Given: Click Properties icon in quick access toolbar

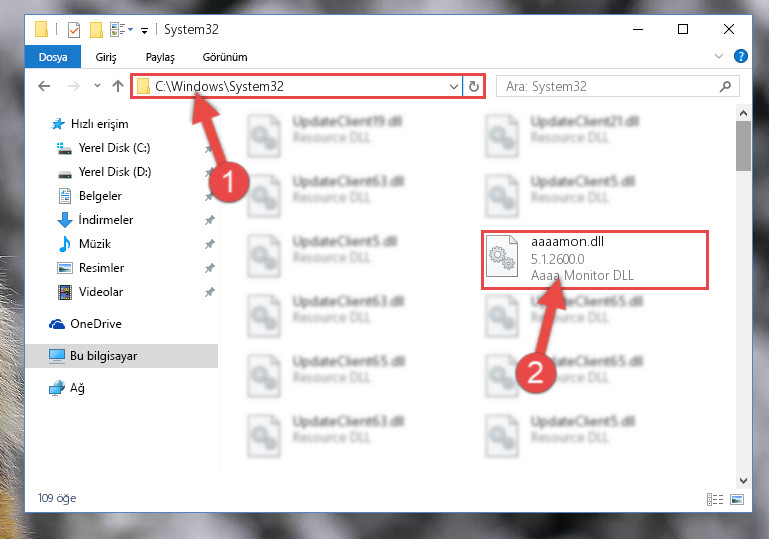Looking at the screenshot, I should coord(74,30).
